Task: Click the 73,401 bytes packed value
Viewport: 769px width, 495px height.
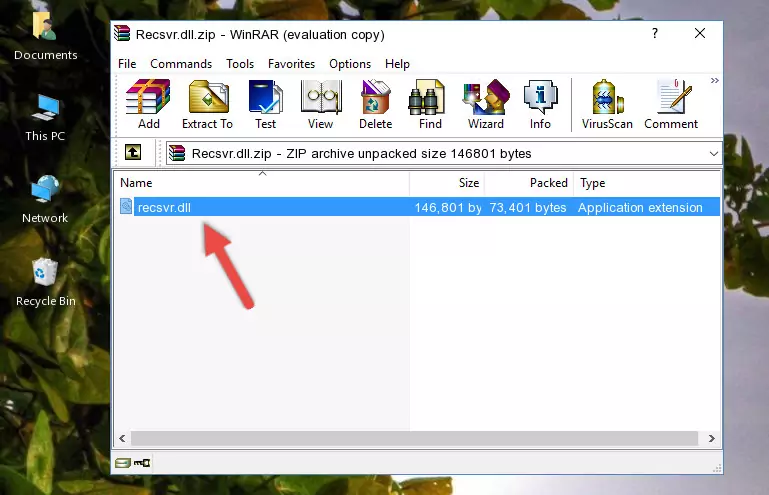Action: coord(528,208)
